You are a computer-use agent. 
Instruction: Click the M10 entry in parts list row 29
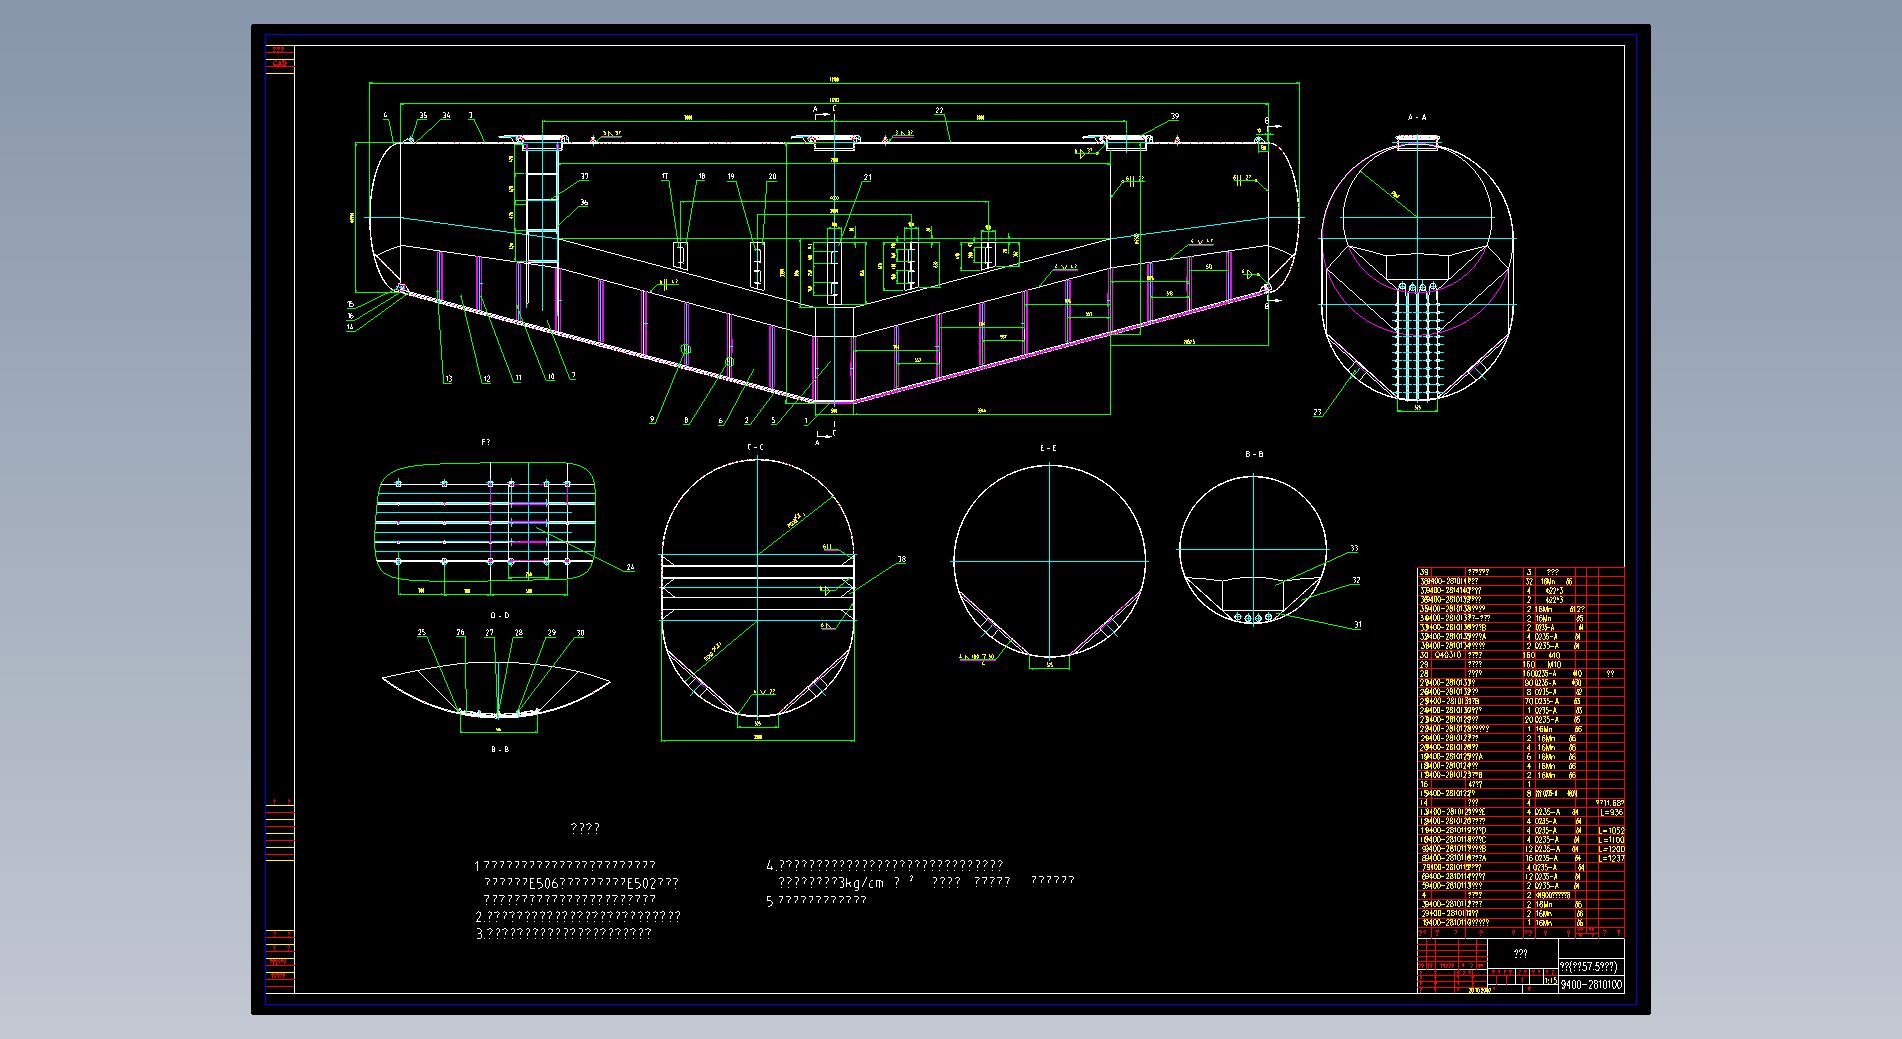pyautogui.click(x=1554, y=664)
